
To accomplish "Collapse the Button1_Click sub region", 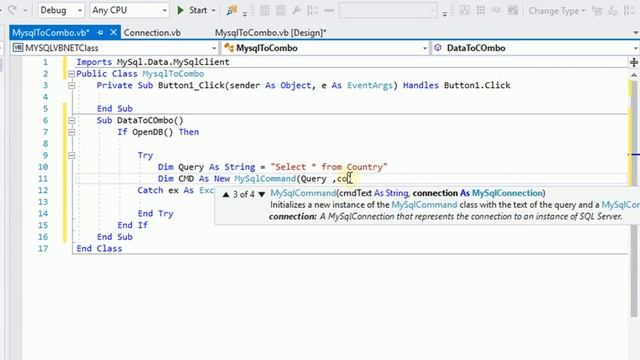I will tap(71, 85).
